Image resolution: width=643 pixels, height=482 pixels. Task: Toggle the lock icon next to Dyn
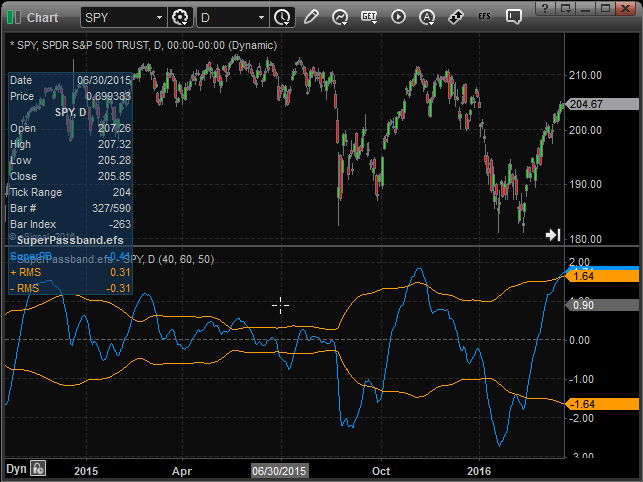click(x=38, y=468)
